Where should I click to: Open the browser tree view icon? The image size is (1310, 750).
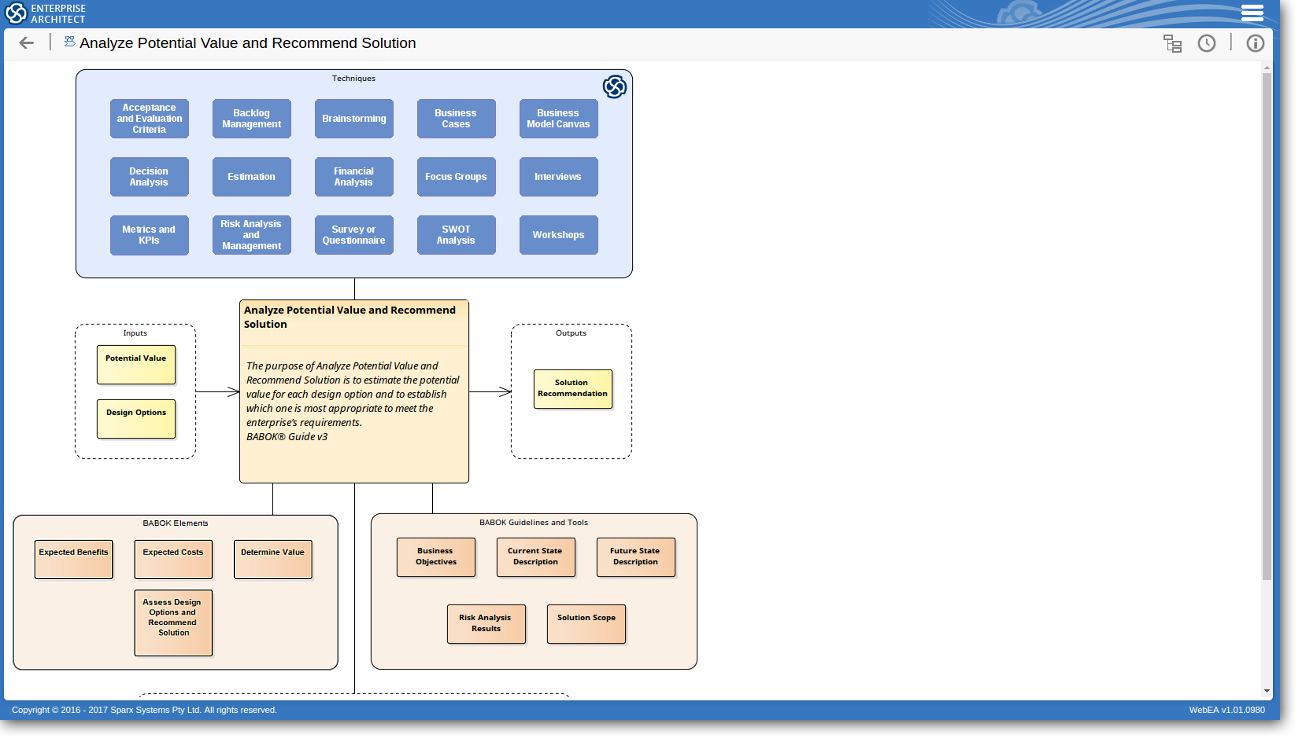[x=1172, y=43]
